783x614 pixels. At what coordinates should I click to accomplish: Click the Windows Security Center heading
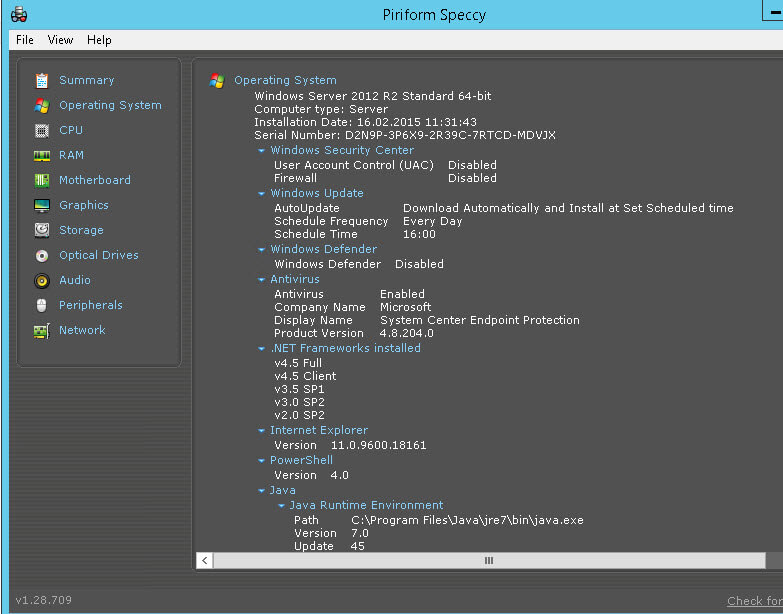[x=342, y=150]
